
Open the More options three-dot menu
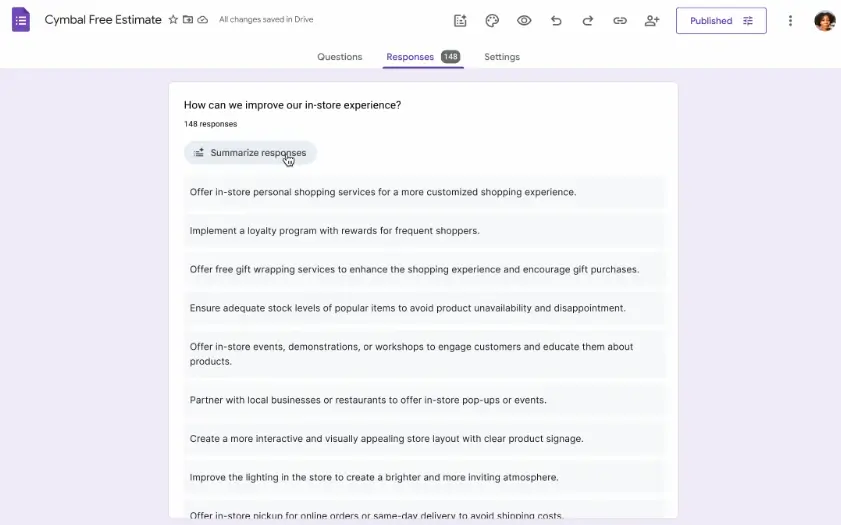coord(790,21)
